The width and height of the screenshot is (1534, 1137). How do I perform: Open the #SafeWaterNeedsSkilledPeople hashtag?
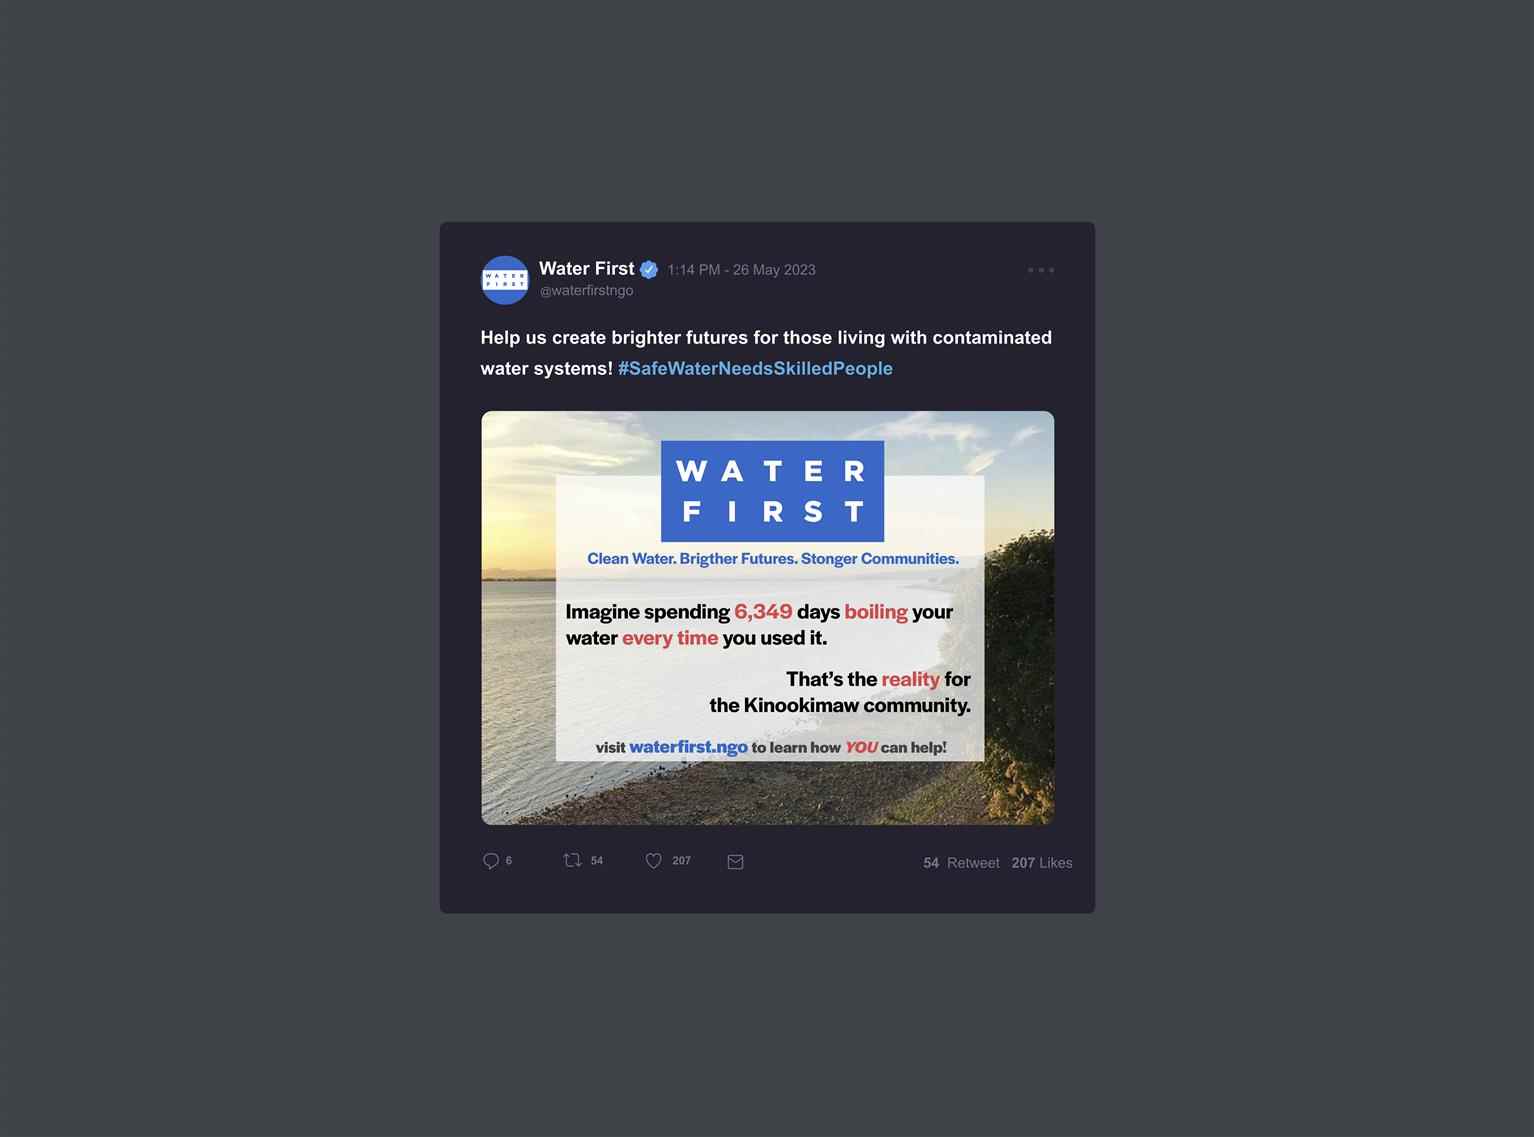pos(755,368)
